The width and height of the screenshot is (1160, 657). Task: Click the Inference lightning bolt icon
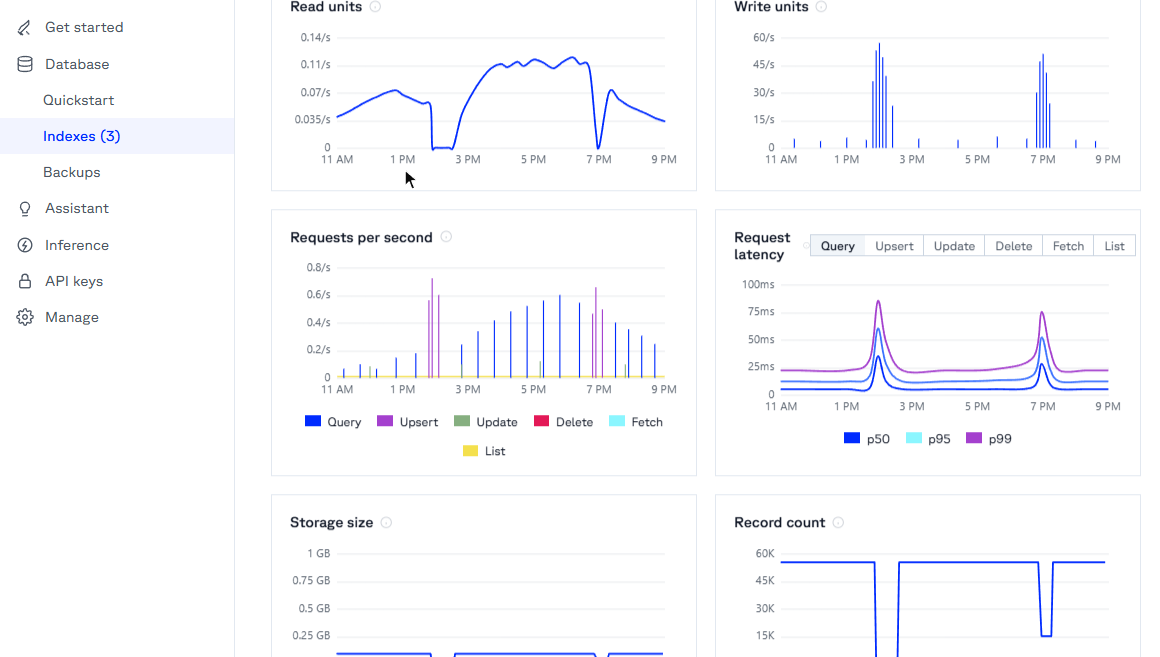click(24, 245)
